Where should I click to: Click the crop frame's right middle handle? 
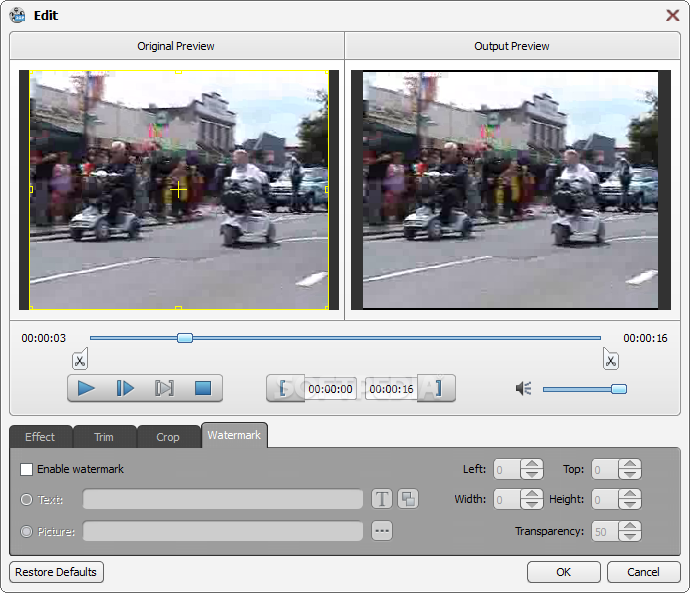click(327, 190)
